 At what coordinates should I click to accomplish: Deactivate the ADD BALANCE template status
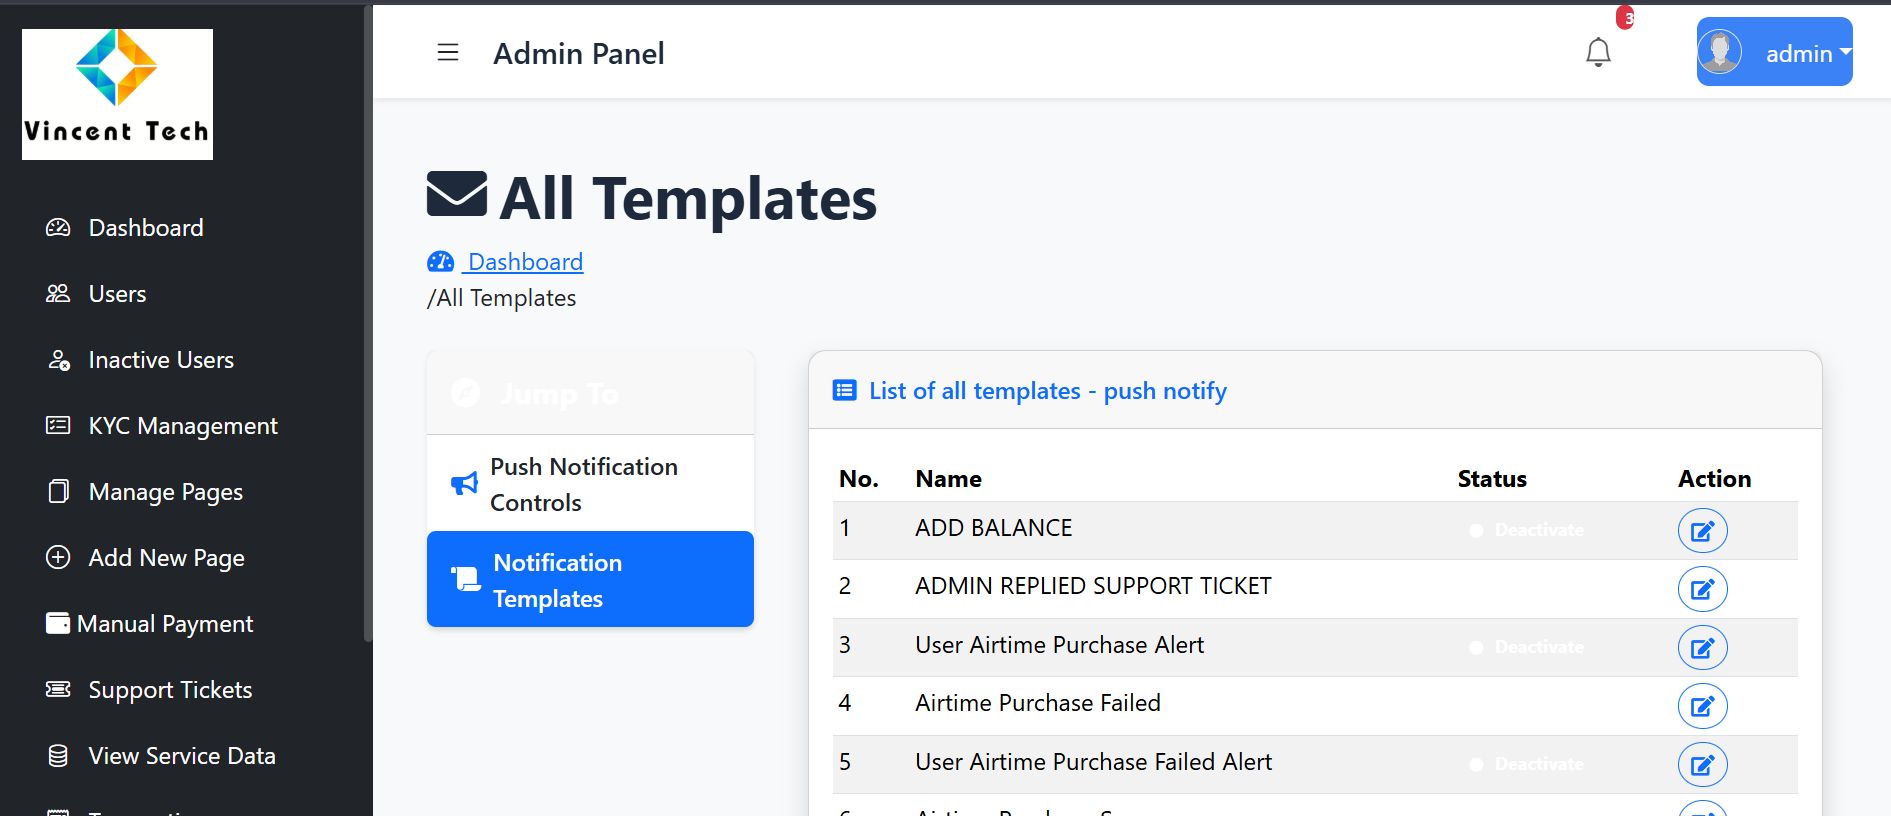(1527, 530)
